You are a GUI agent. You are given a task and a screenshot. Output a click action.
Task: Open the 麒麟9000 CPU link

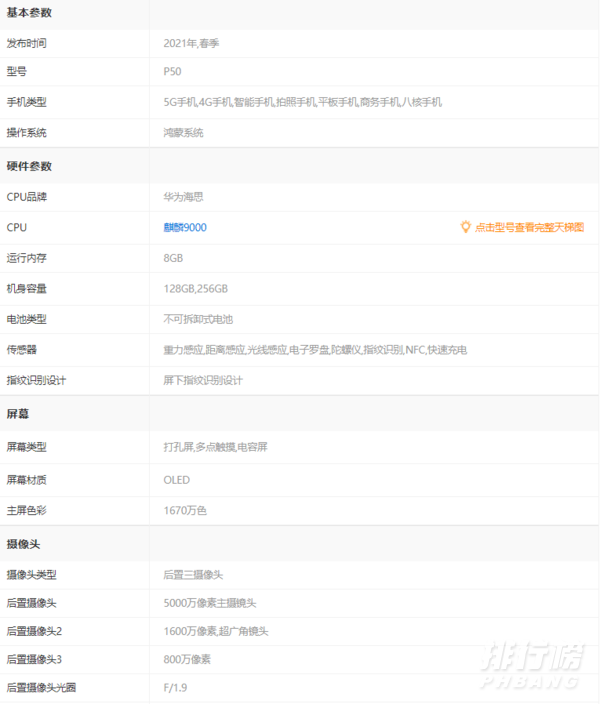click(x=185, y=228)
